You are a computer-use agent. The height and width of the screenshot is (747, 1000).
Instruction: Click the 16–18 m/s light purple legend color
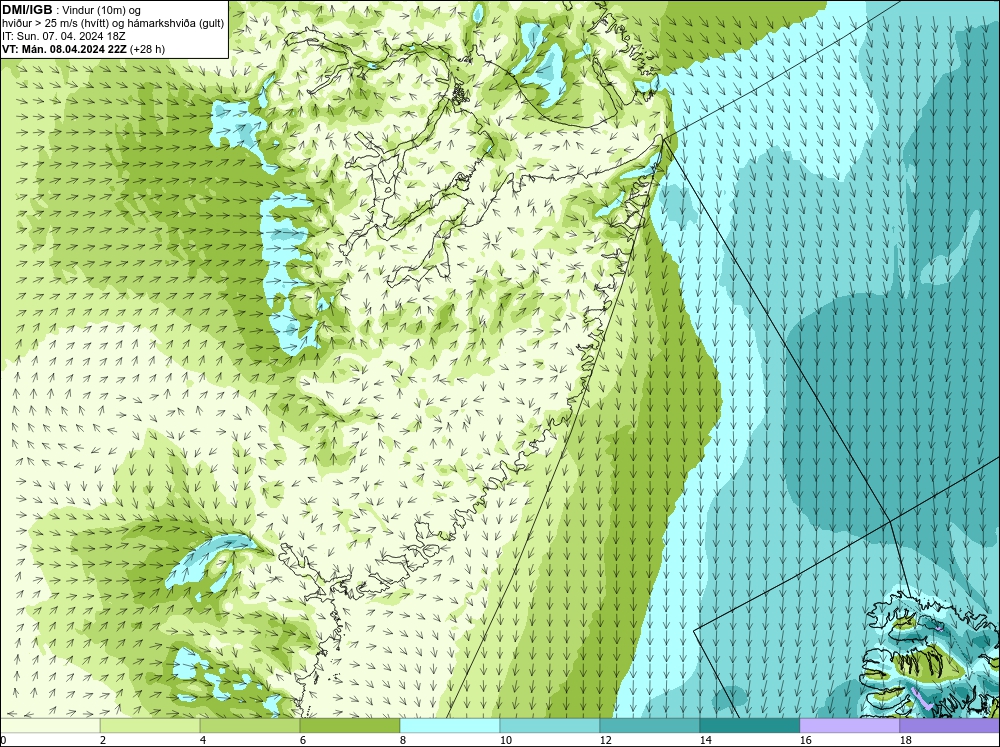pos(849,726)
